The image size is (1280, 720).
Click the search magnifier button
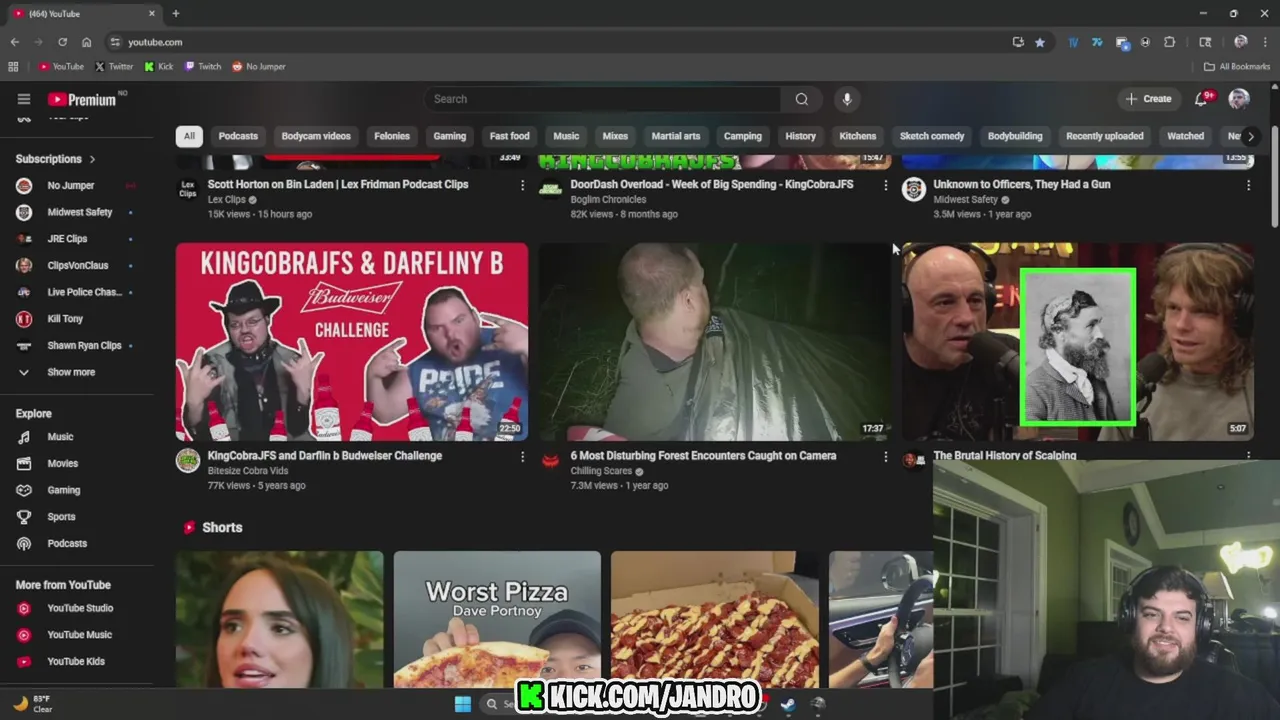tap(802, 99)
